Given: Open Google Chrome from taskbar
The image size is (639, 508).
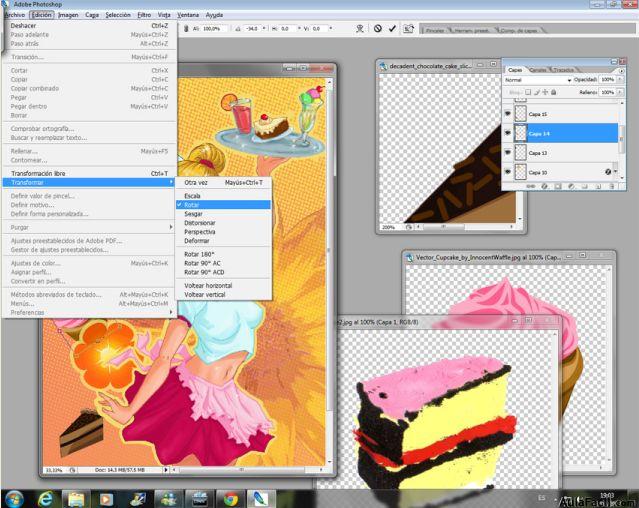Looking at the screenshot, I should (x=231, y=499).
